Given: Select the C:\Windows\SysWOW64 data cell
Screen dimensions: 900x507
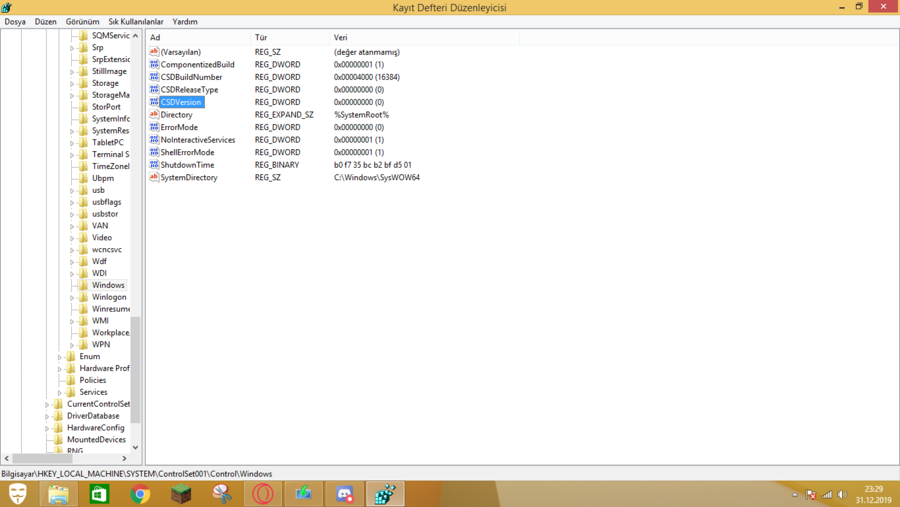Looking at the screenshot, I should click(377, 177).
